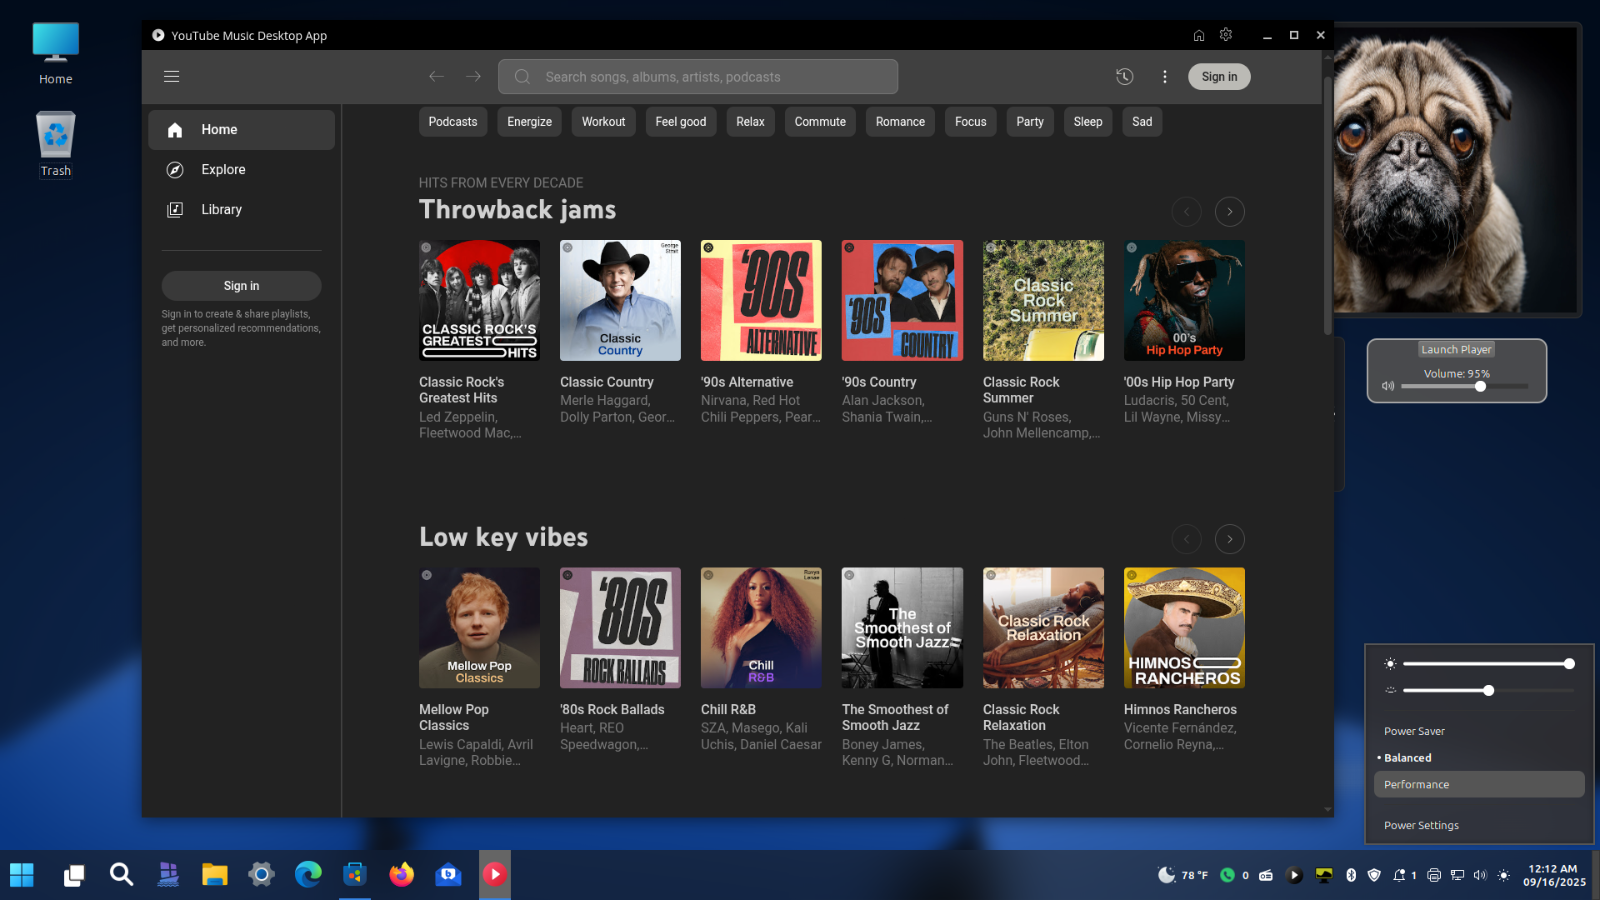This screenshot has width=1600, height=900.
Task: Click the app settings gear icon
Action: pos(1226,35)
